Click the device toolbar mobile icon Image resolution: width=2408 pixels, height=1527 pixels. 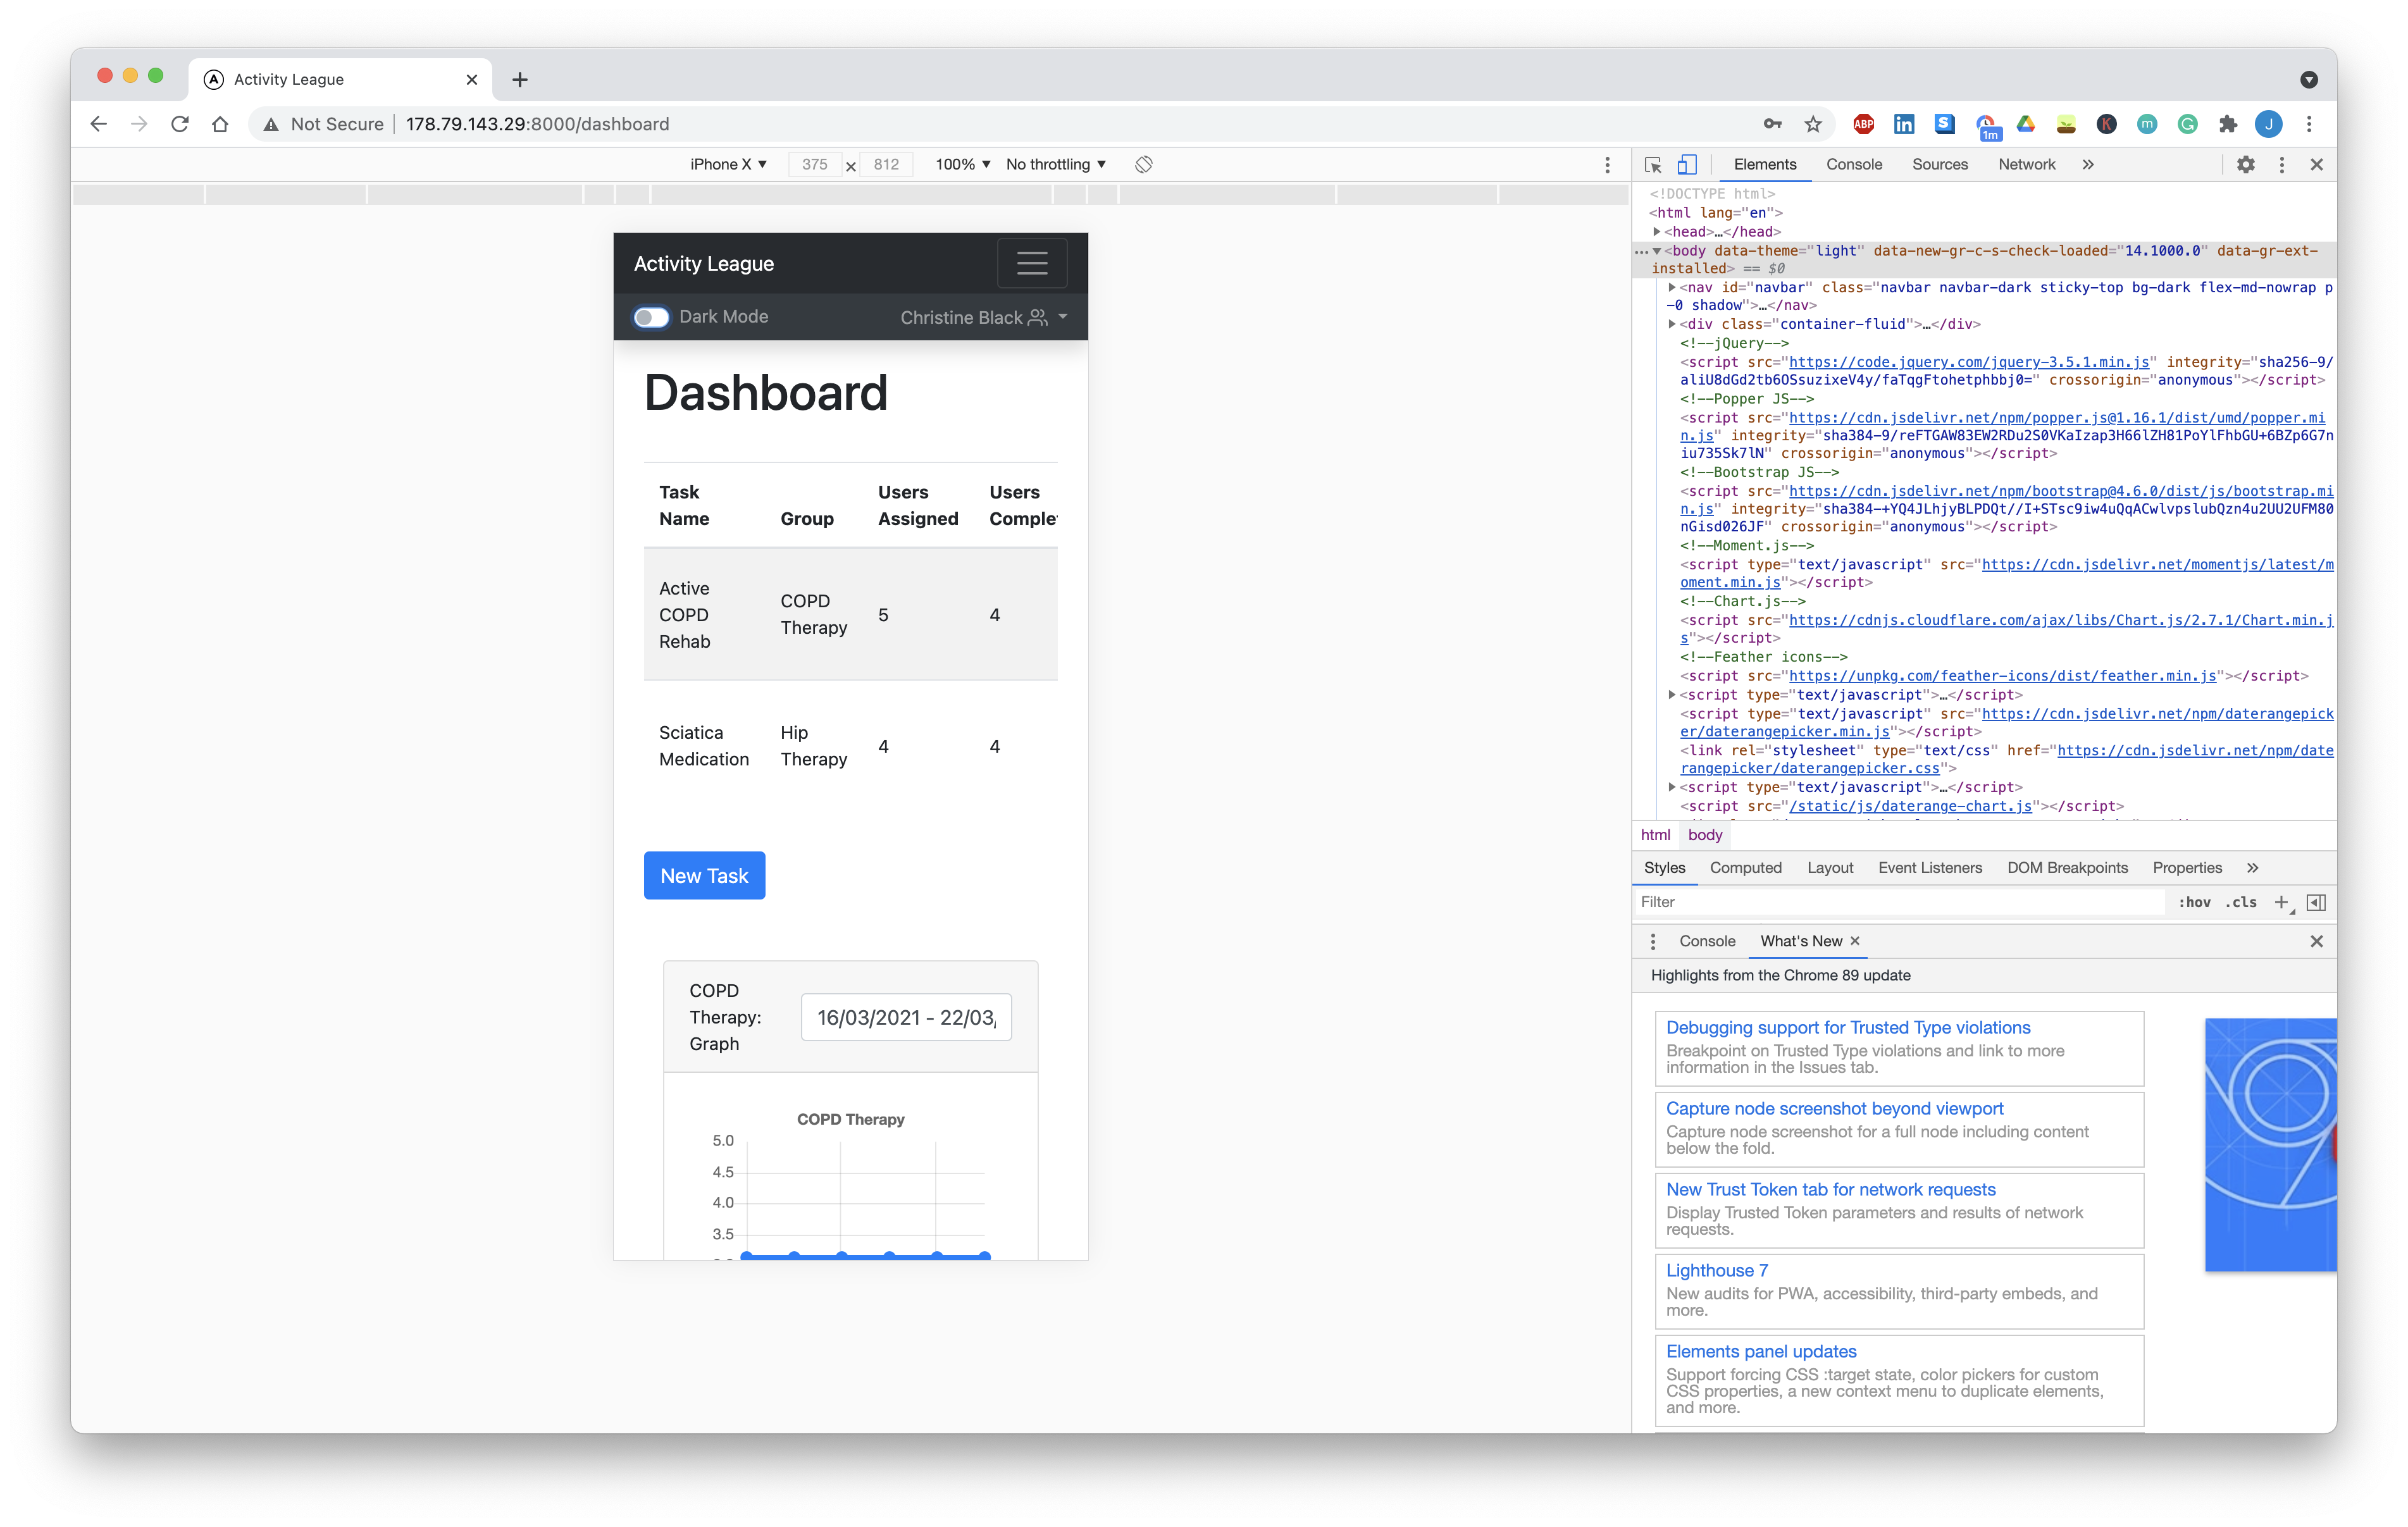coord(1685,165)
